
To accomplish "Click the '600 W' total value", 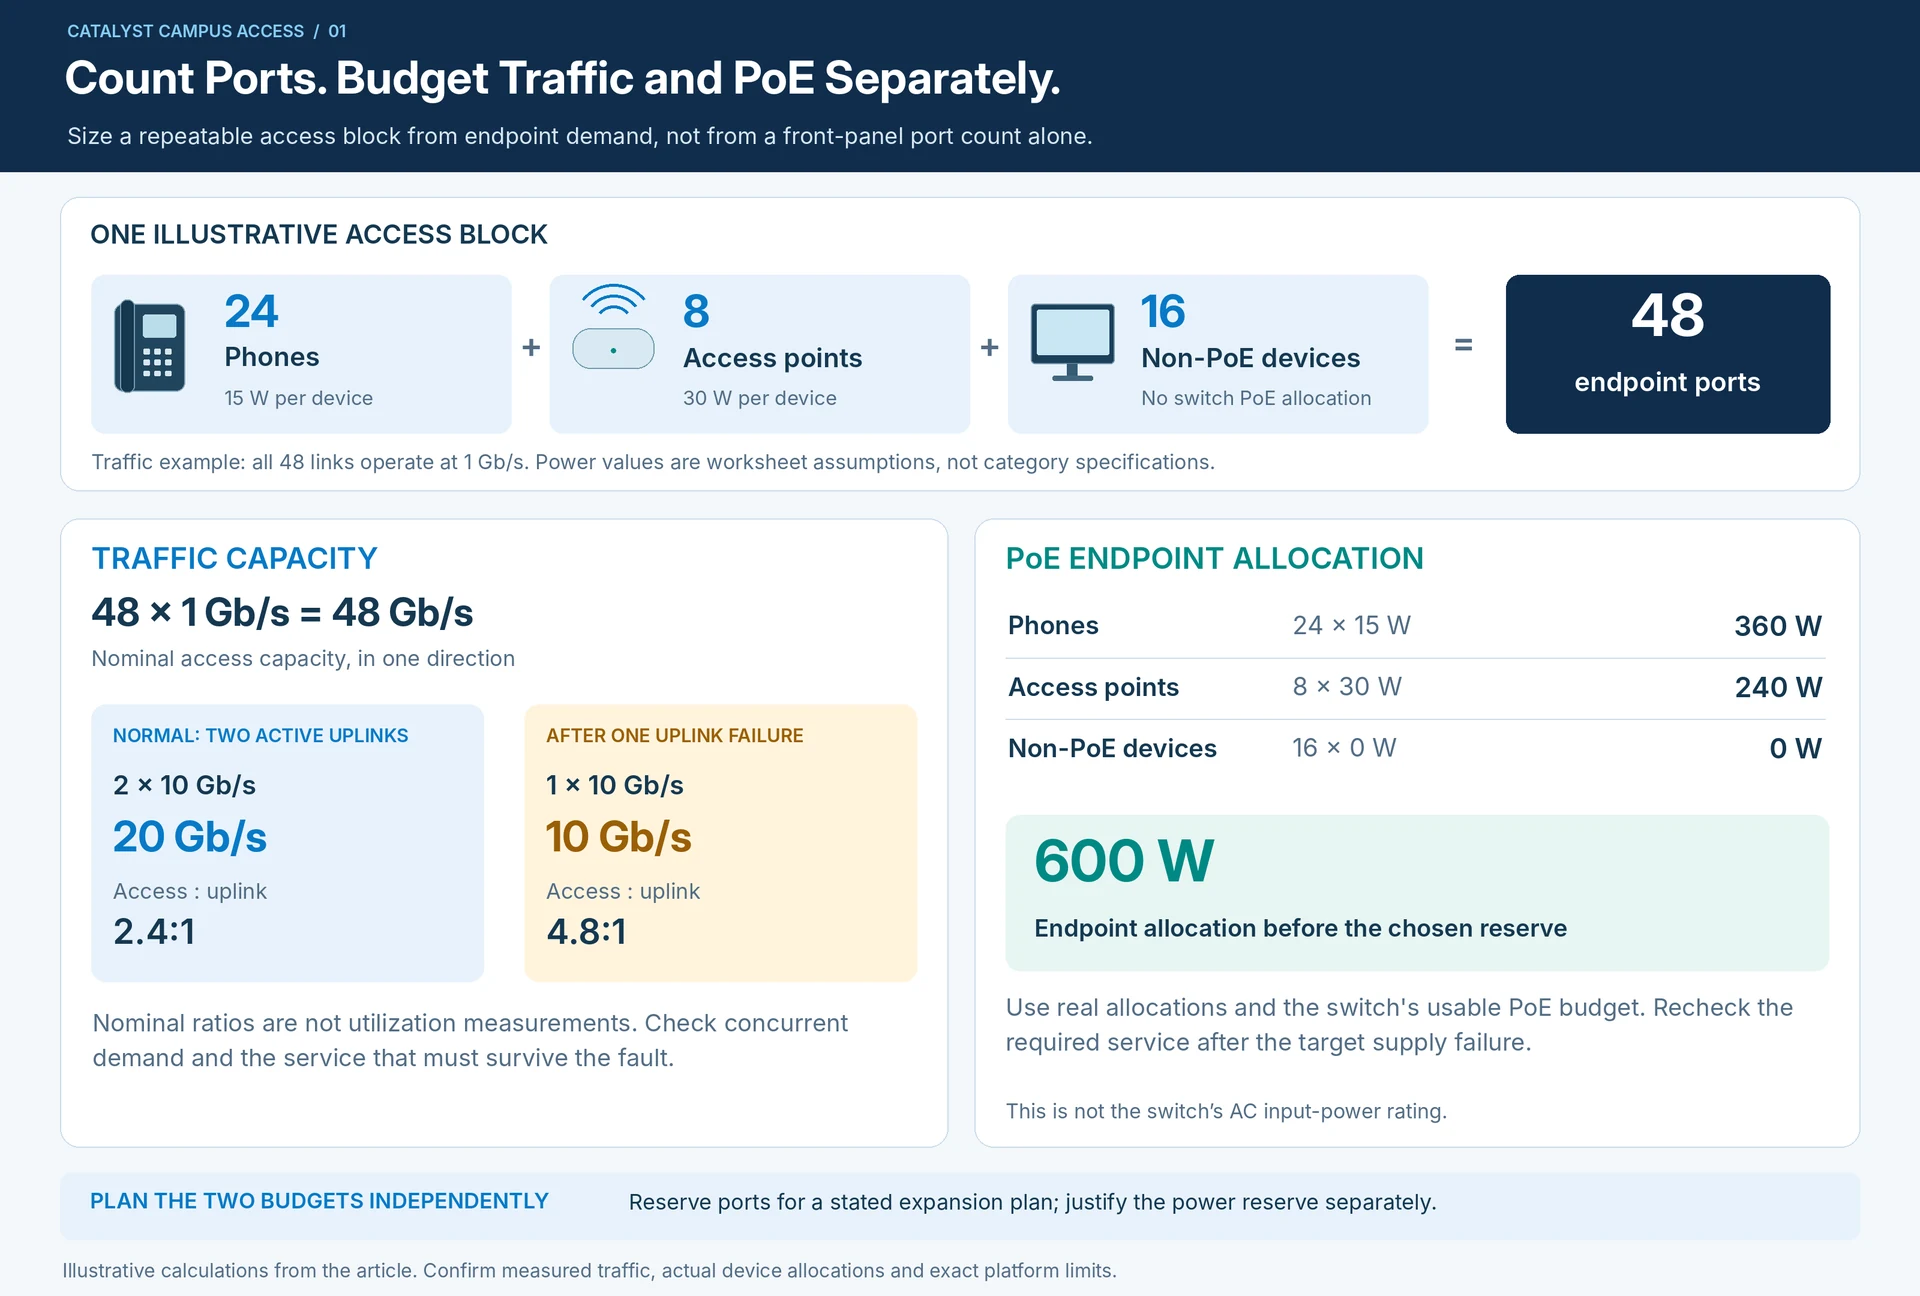I will coord(1124,861).
